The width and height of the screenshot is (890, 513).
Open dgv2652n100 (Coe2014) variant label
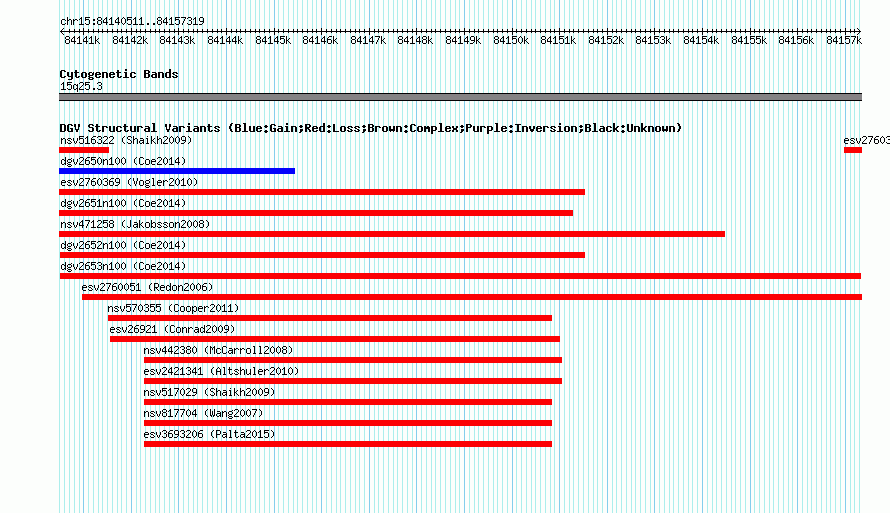(x=123, y=245)
